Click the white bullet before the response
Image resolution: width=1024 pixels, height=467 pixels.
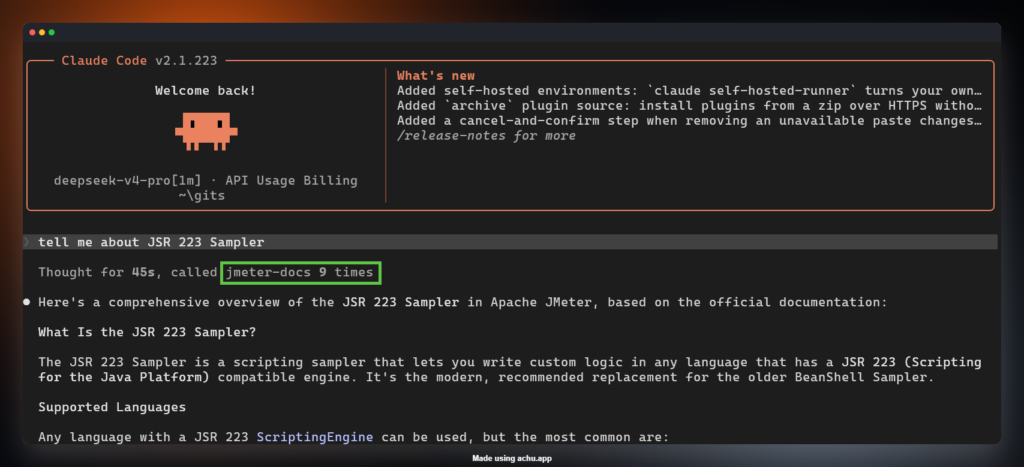click(27, 302)
